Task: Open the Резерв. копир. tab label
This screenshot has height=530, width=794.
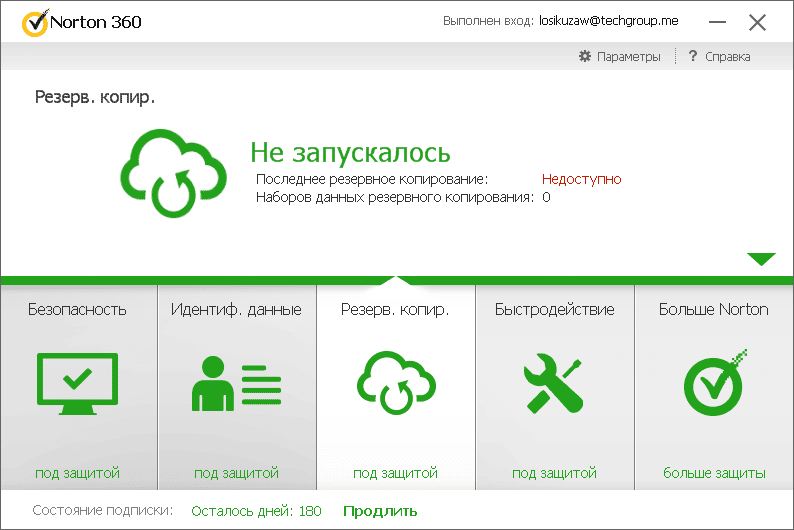Action: point(395,309)
